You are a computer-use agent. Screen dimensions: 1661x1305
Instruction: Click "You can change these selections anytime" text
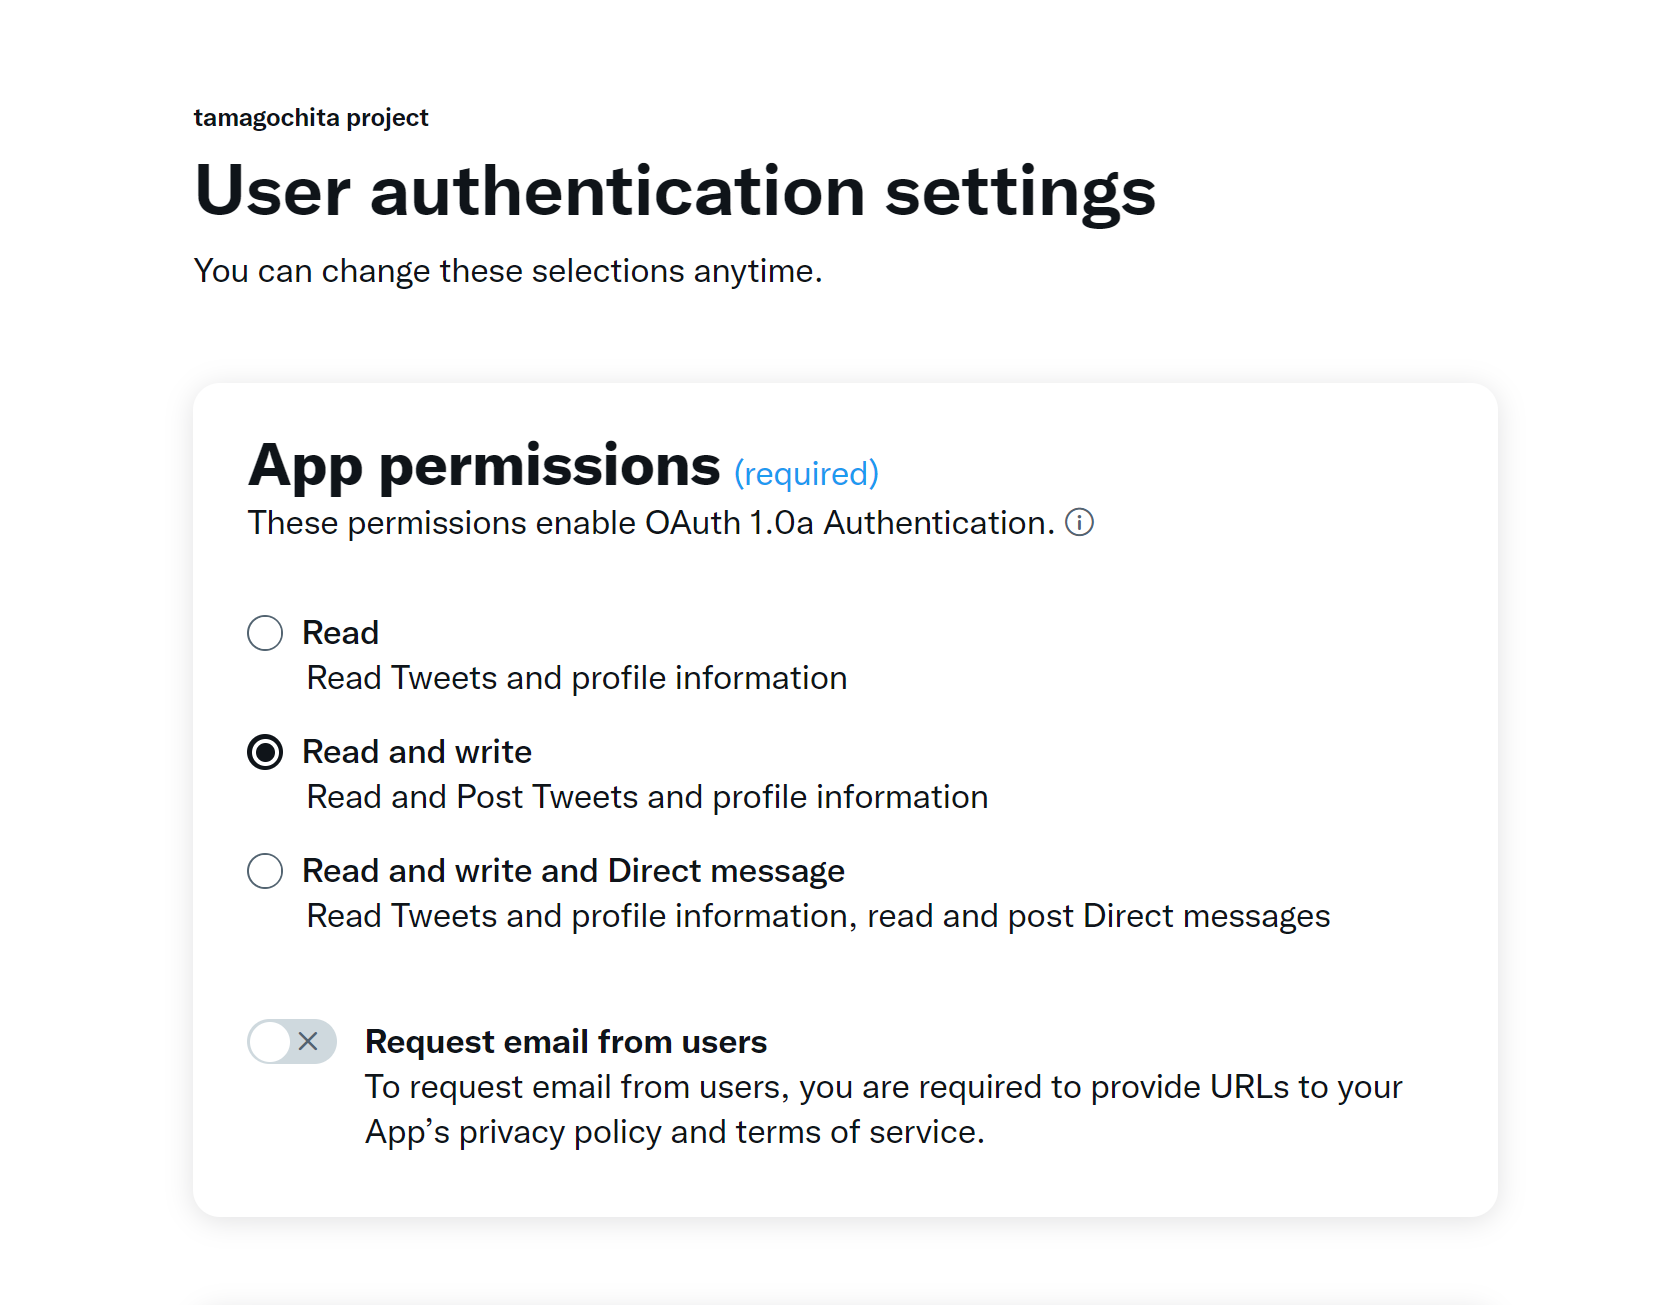click(x=507, y=269)
